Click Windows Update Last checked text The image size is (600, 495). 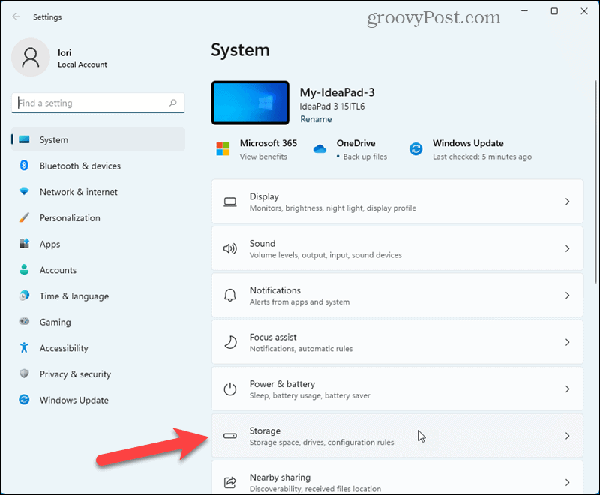click(482, 157)
